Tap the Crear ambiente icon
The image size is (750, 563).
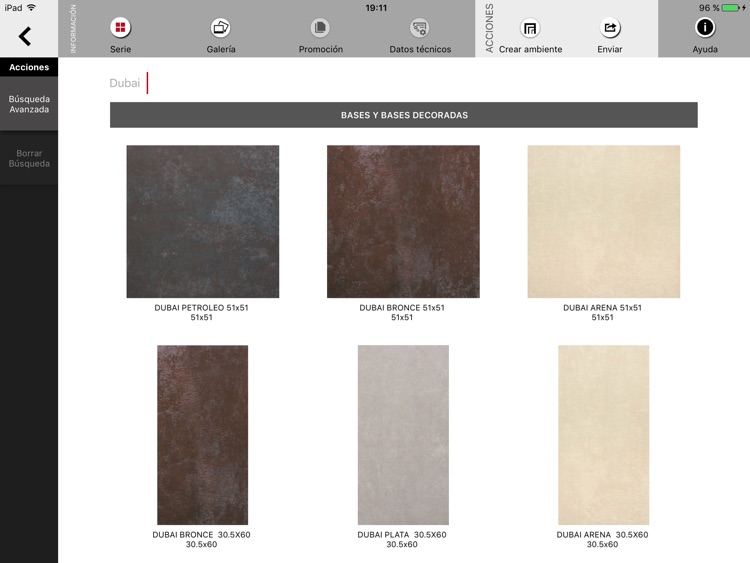530,28
